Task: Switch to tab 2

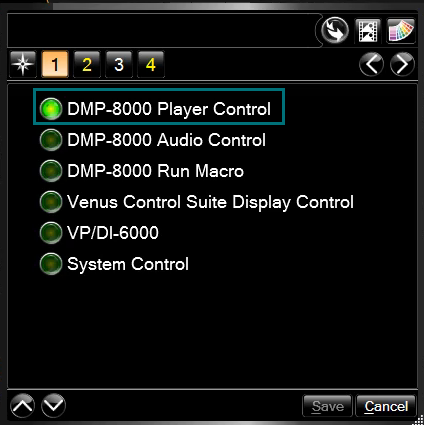Action: click(x=87, y=64)
